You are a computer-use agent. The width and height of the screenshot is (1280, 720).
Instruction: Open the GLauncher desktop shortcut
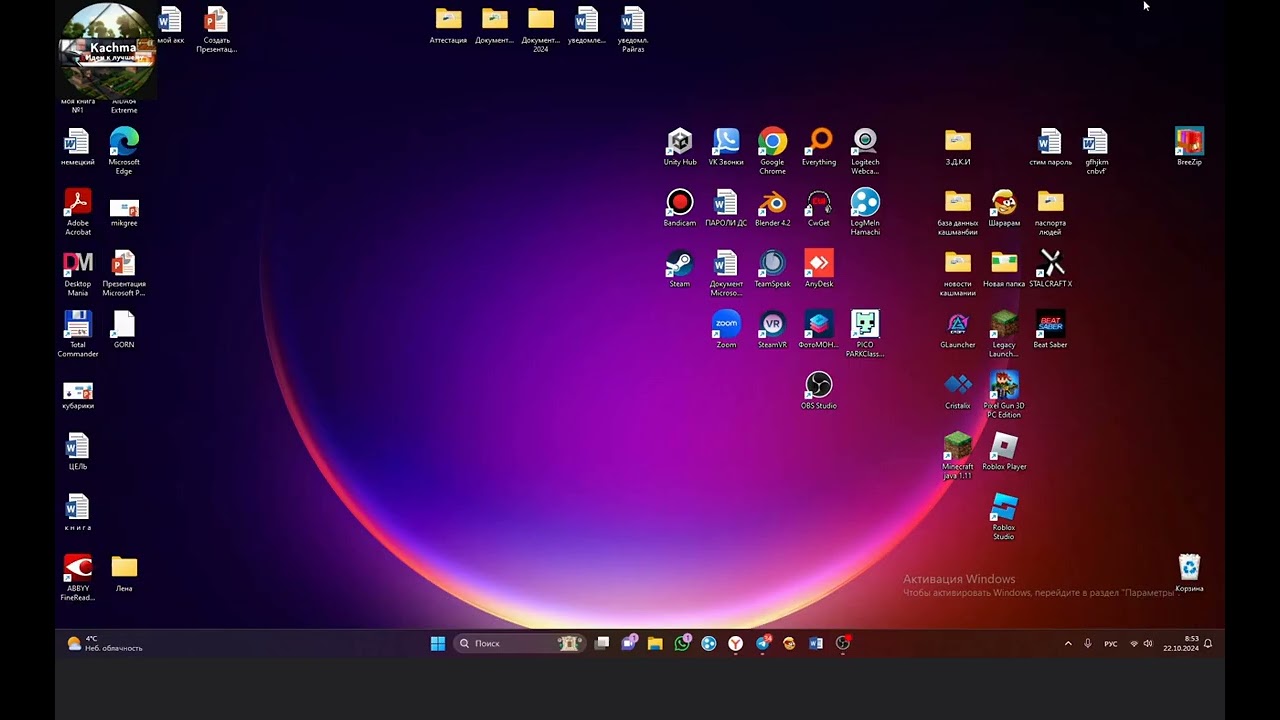point(958,330)
